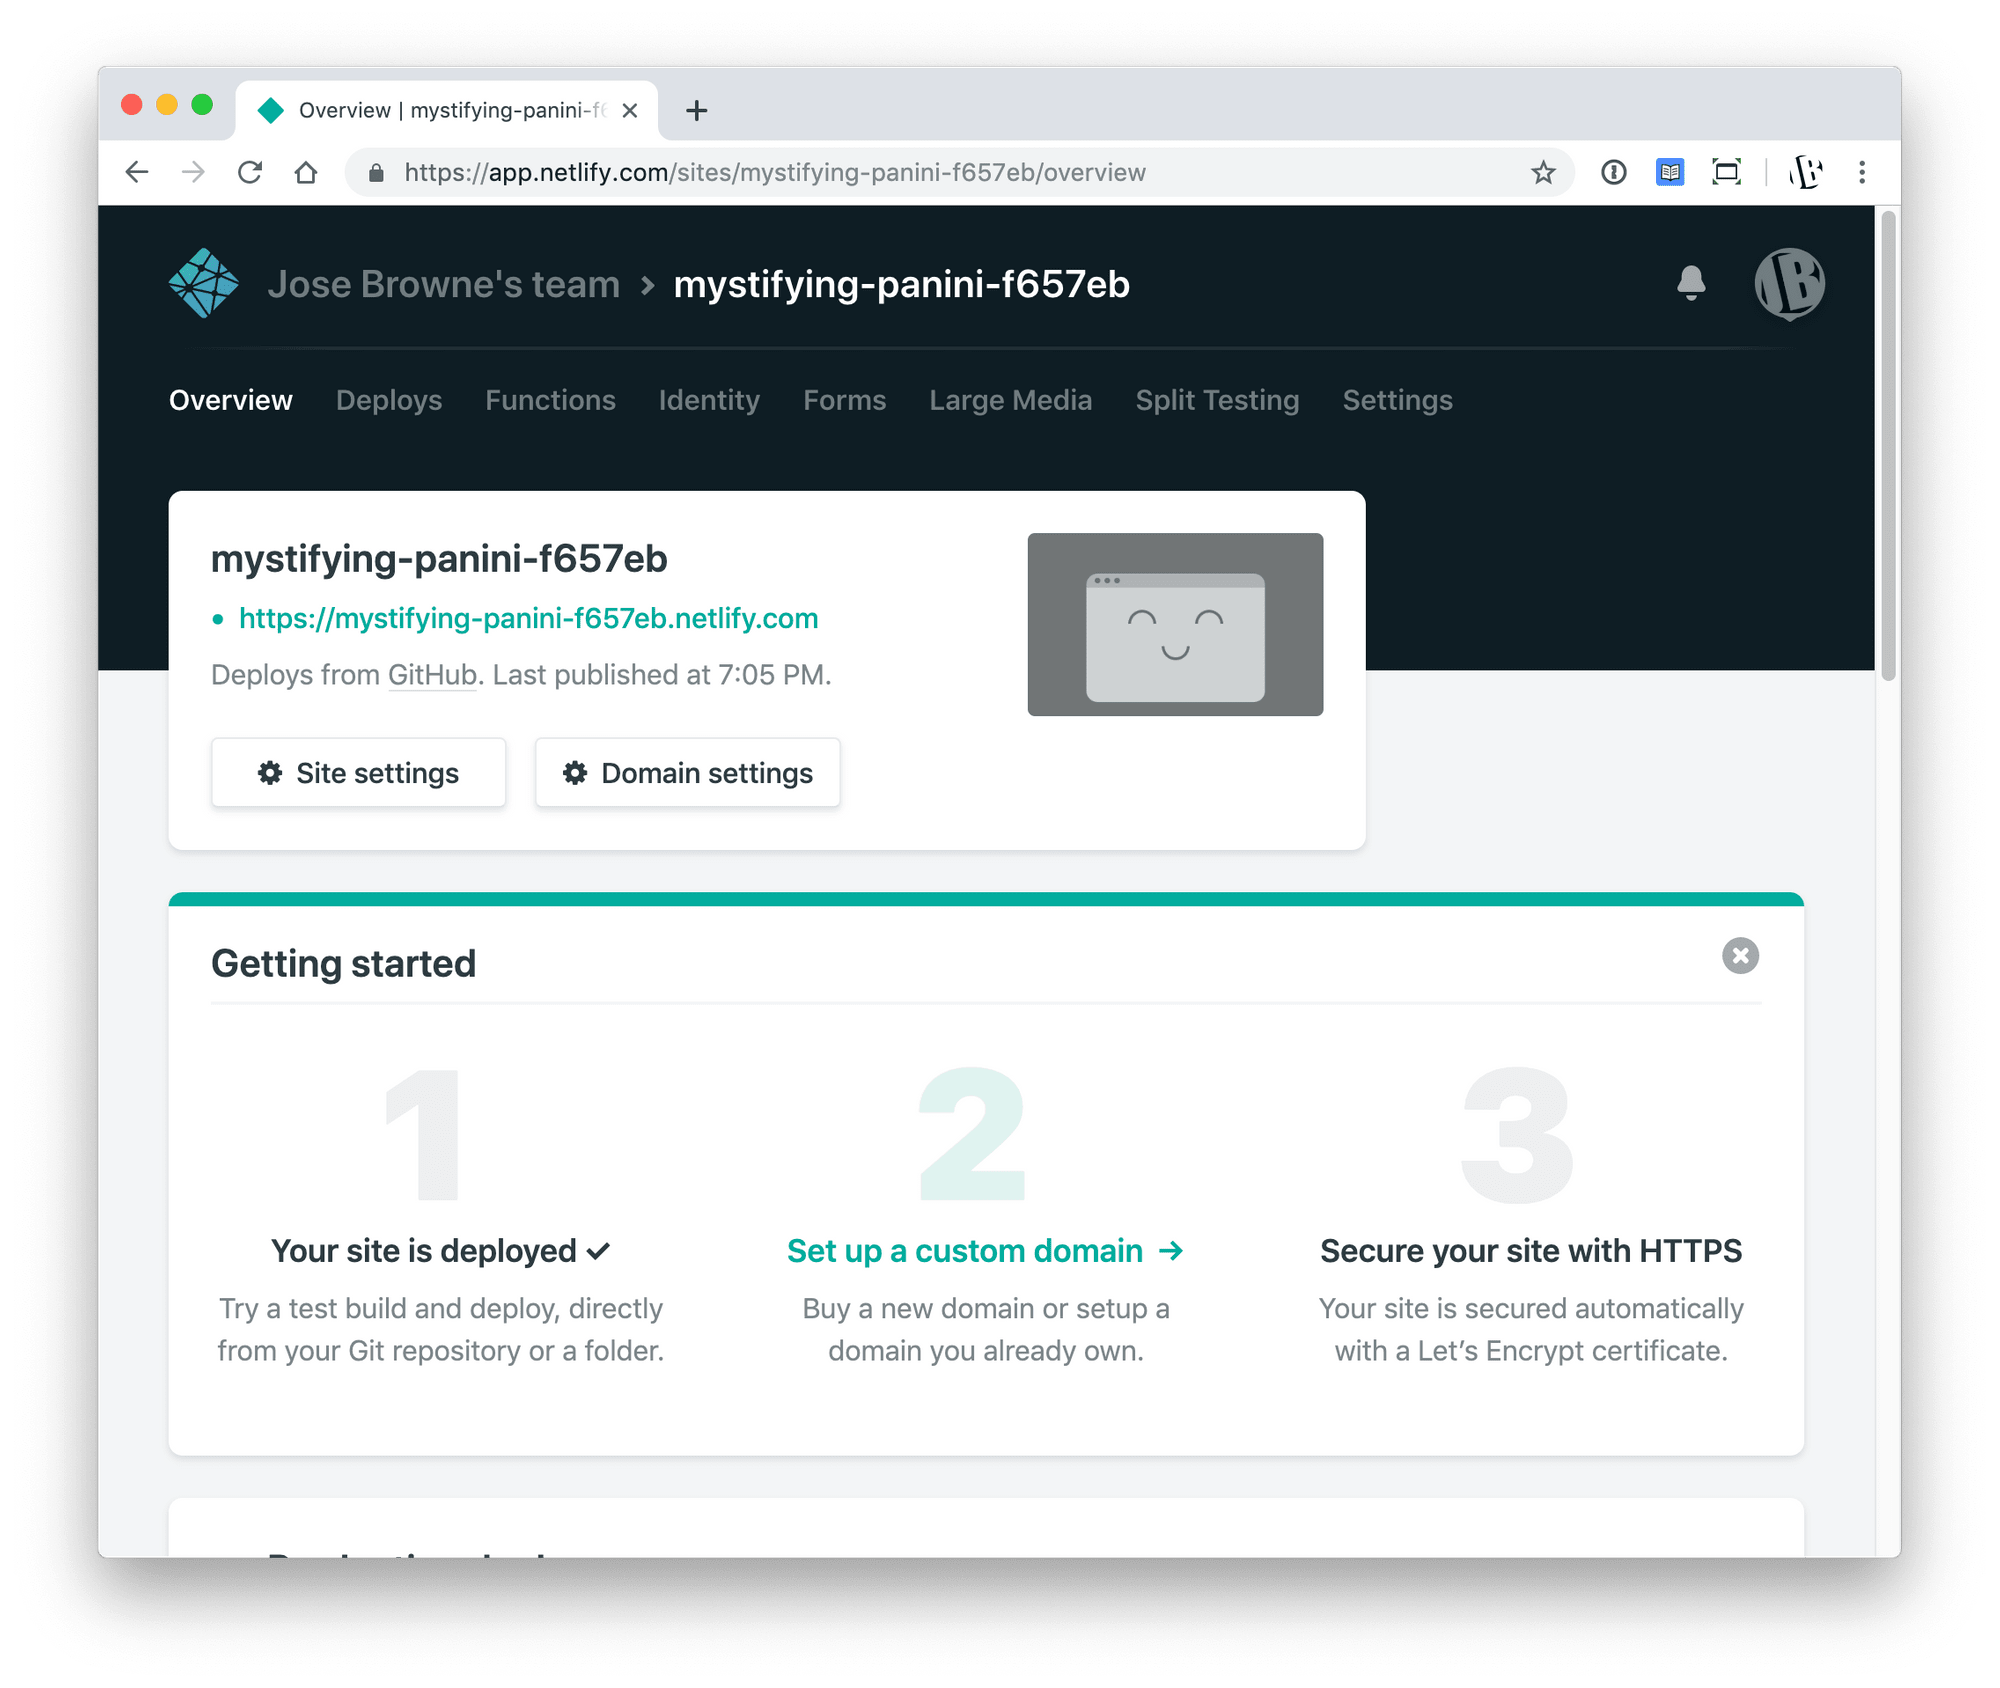Follow the GitHub link
2000x1688 pixels.
coord(432,675)
